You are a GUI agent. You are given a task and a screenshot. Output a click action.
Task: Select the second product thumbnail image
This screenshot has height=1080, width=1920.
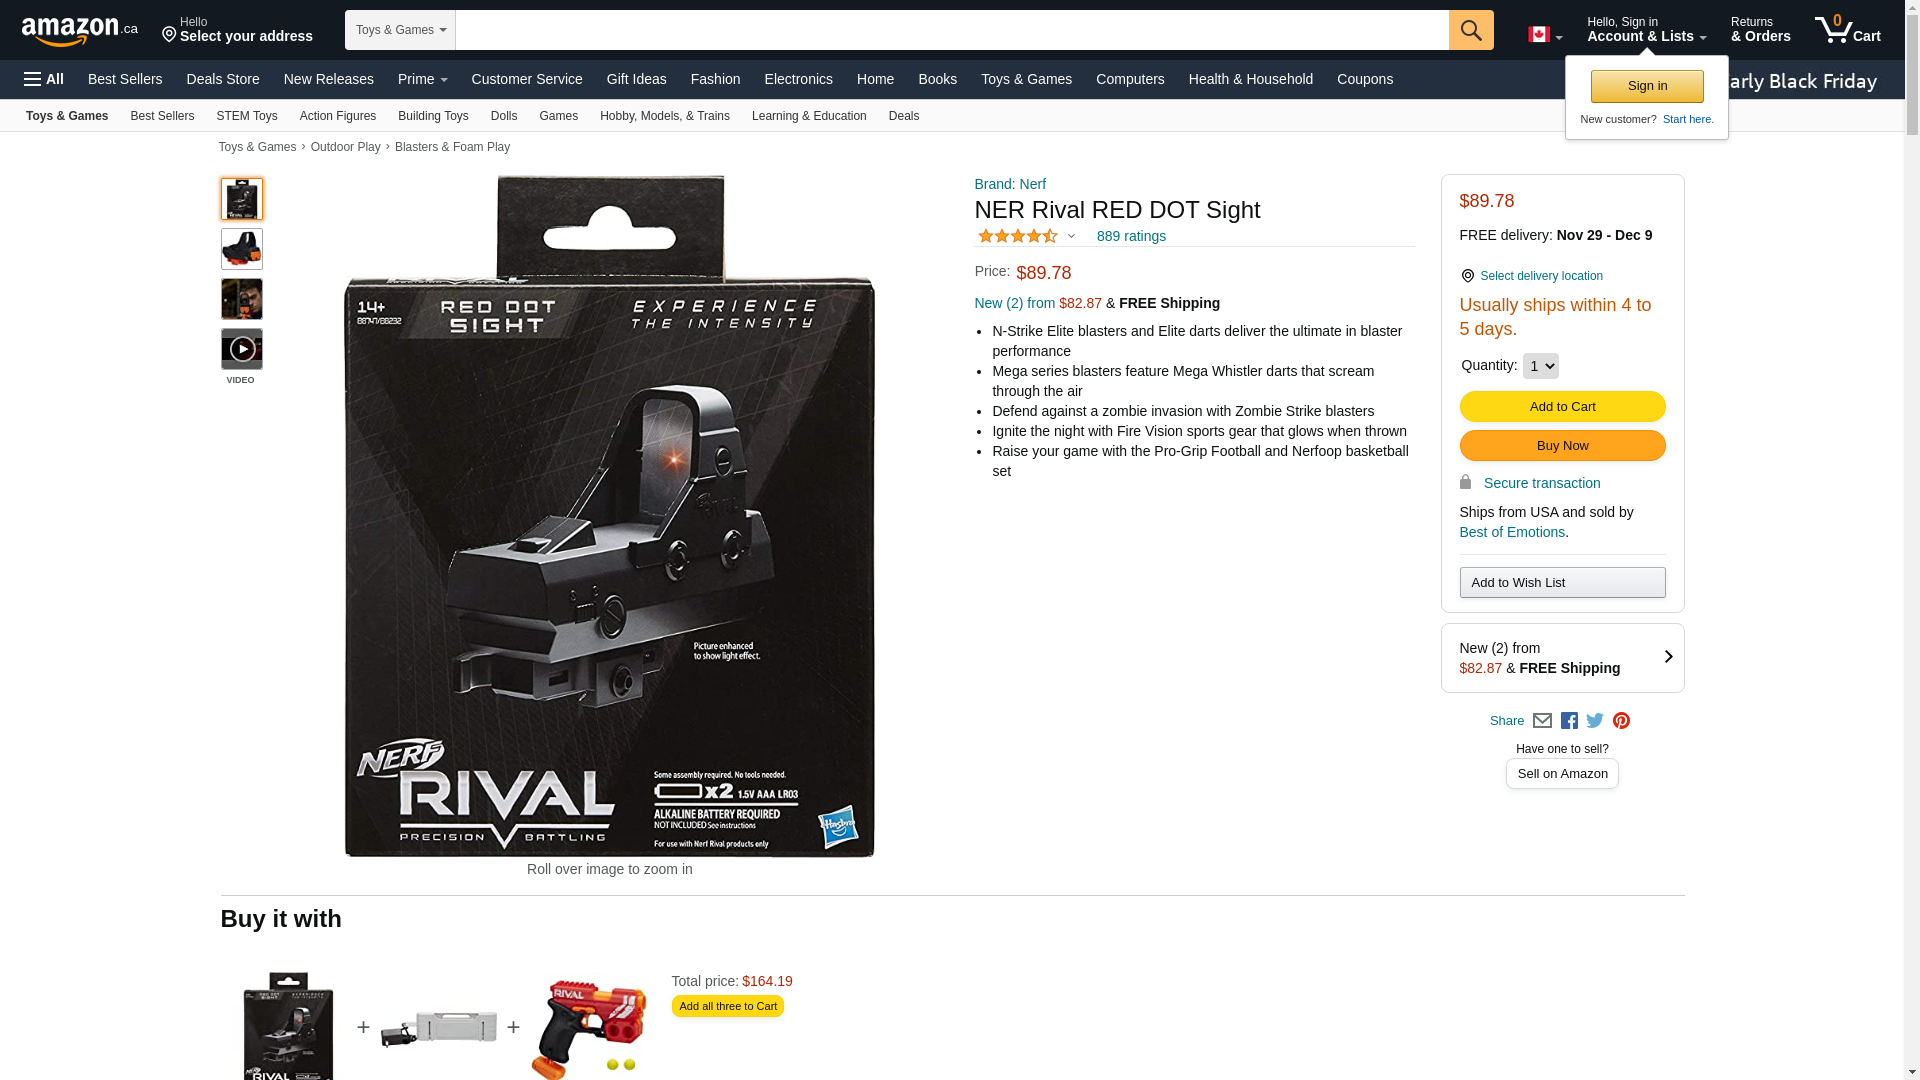point(242,249)
